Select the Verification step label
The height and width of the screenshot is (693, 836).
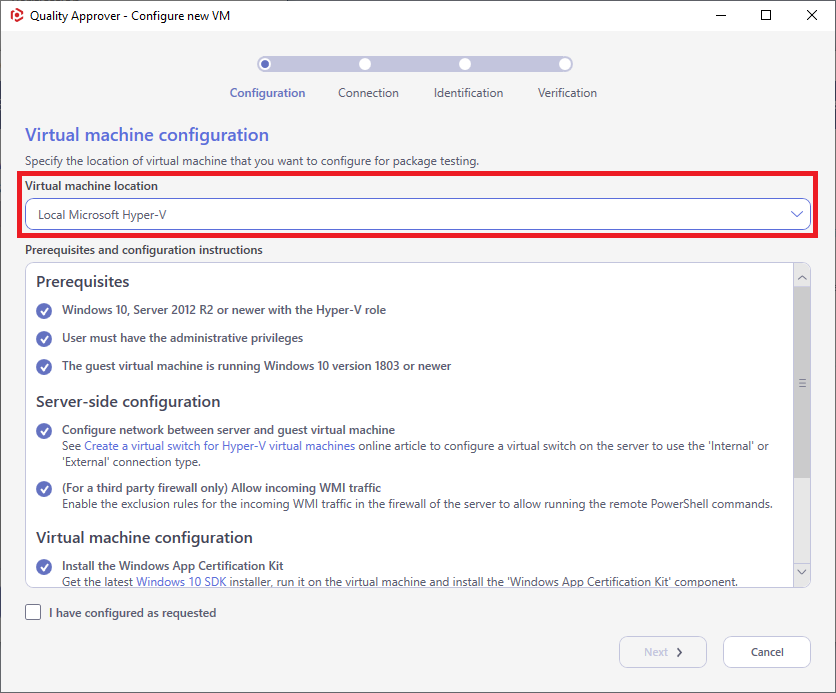pyautogui.click(x=567, y=93)
